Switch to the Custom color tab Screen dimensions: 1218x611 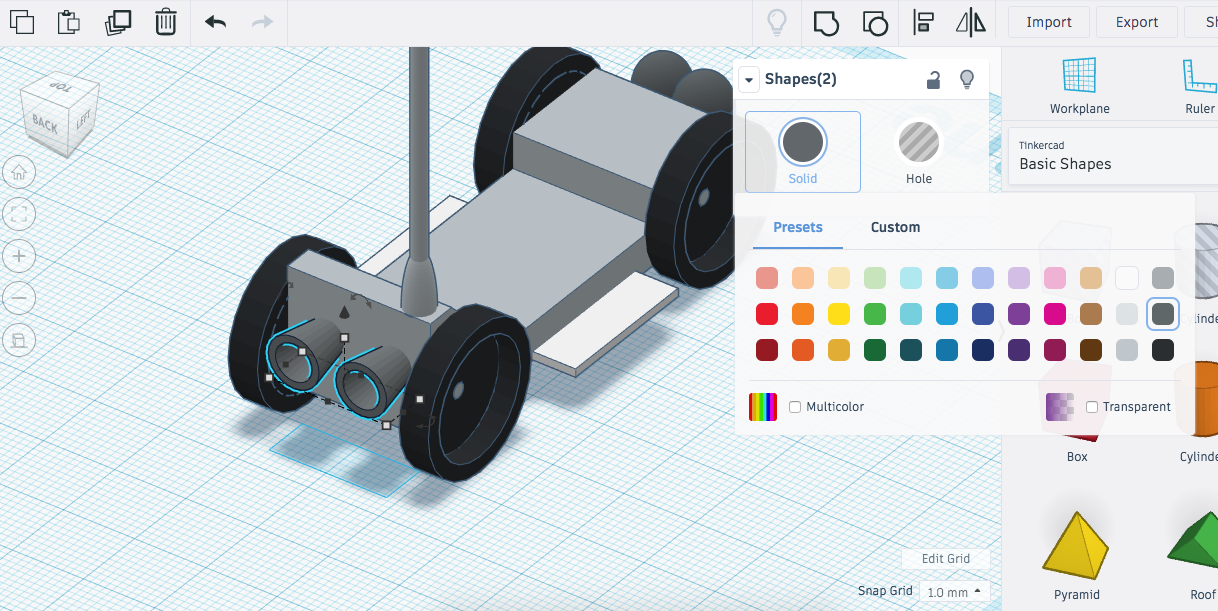(x=895, y=227)
